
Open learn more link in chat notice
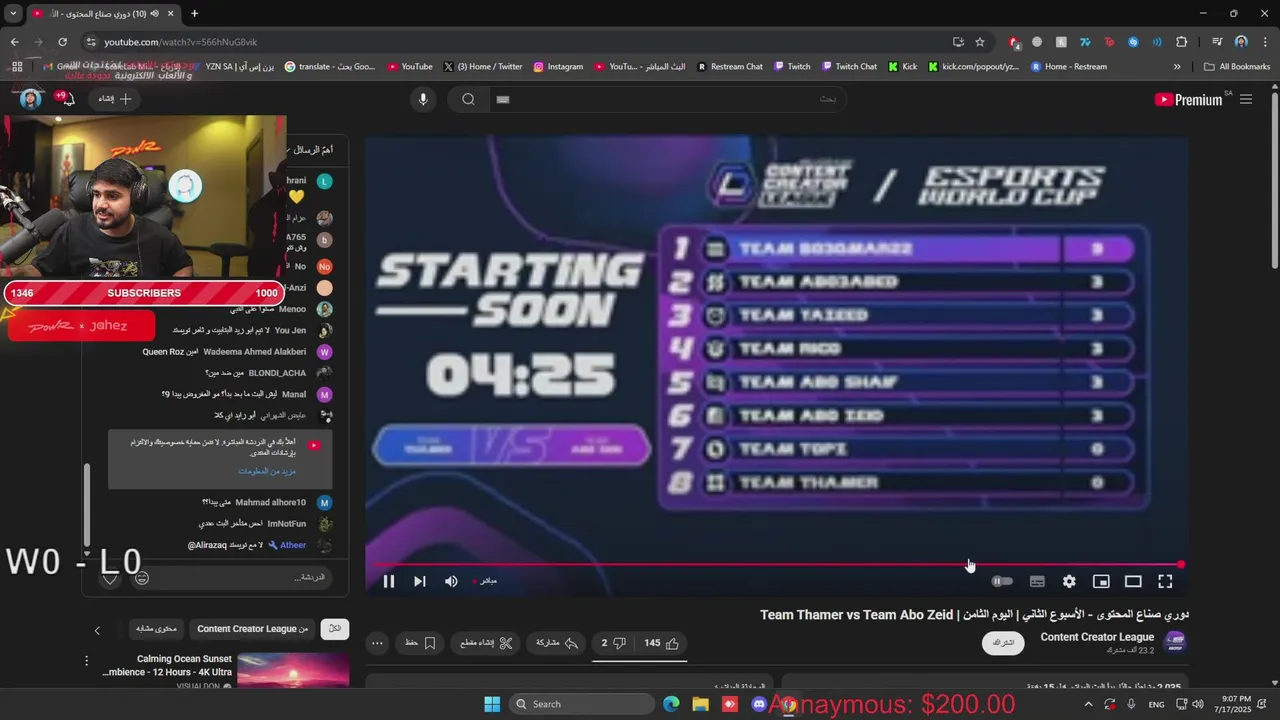tap(266, 471)
